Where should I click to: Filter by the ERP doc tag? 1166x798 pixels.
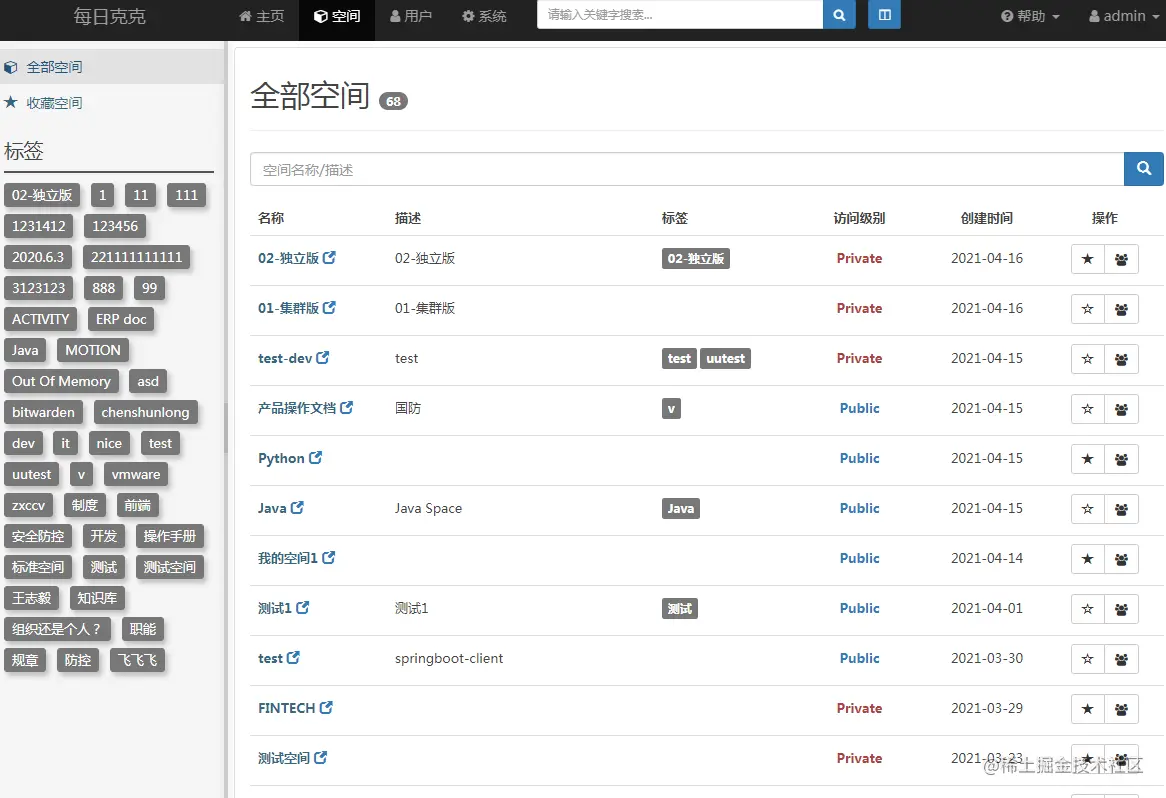tap(120, 319)
